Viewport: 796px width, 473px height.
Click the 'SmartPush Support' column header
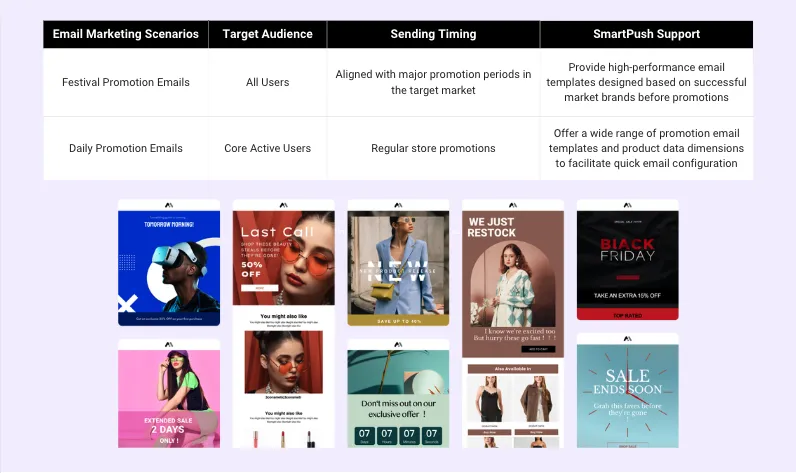[x=646, y=34]
